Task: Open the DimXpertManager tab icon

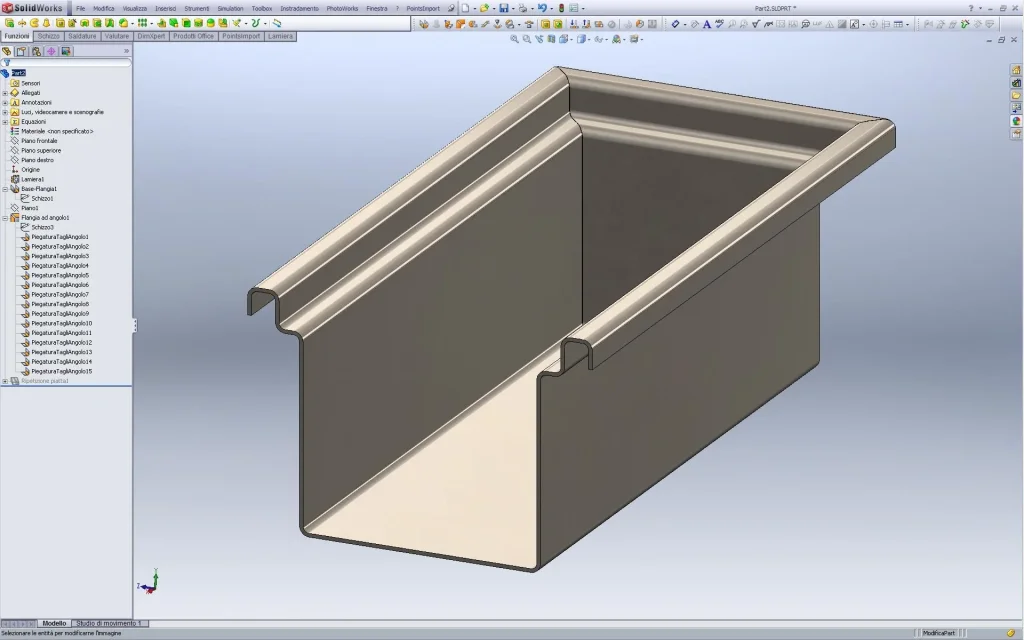Action: click(x=51, y=51)
